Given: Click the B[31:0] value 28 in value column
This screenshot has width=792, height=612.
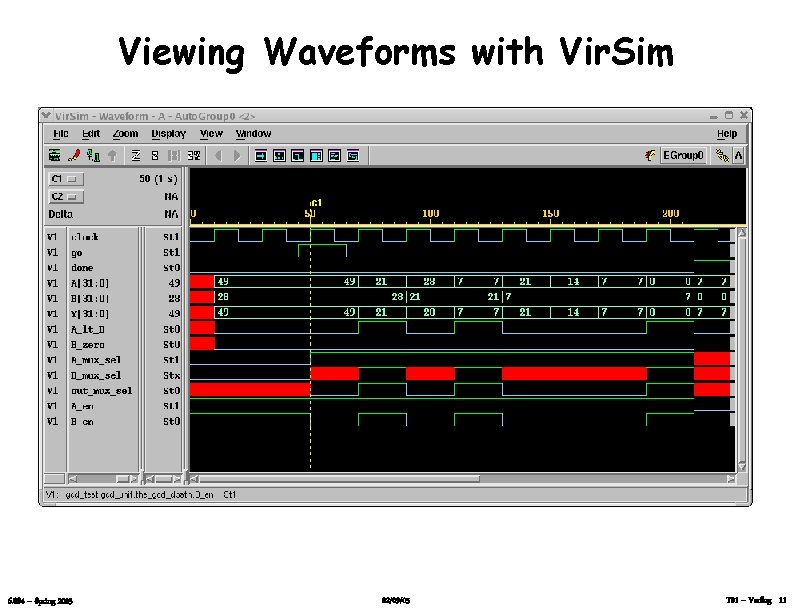Looking at the screenshot, I should click(x=174, y=298).
